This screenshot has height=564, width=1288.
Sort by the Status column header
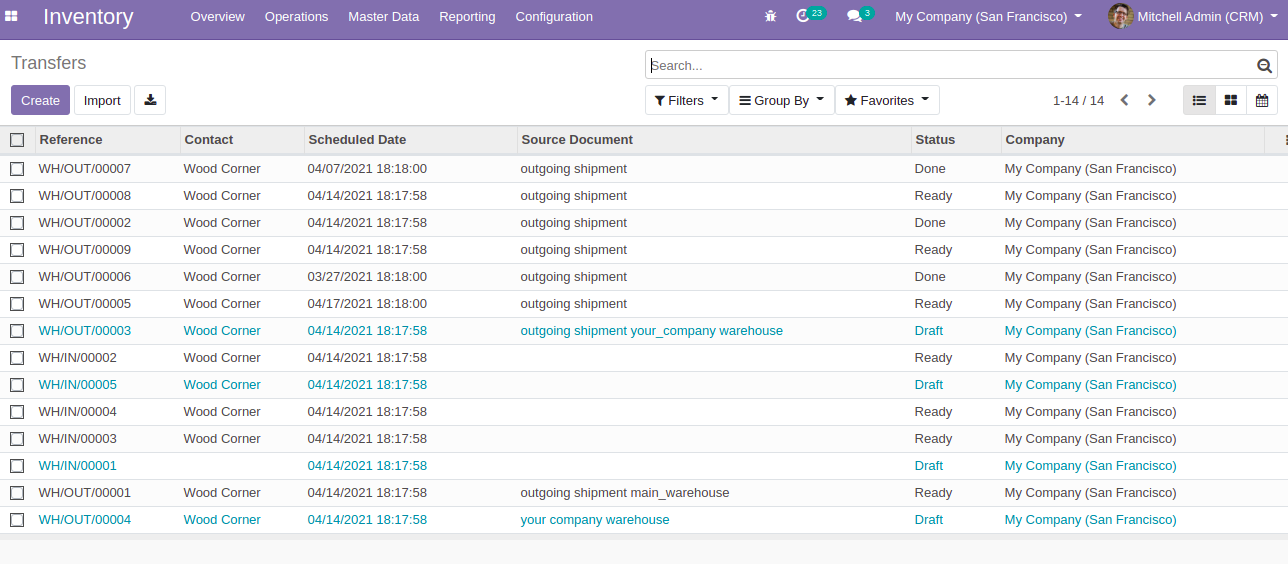pos(956,140)
